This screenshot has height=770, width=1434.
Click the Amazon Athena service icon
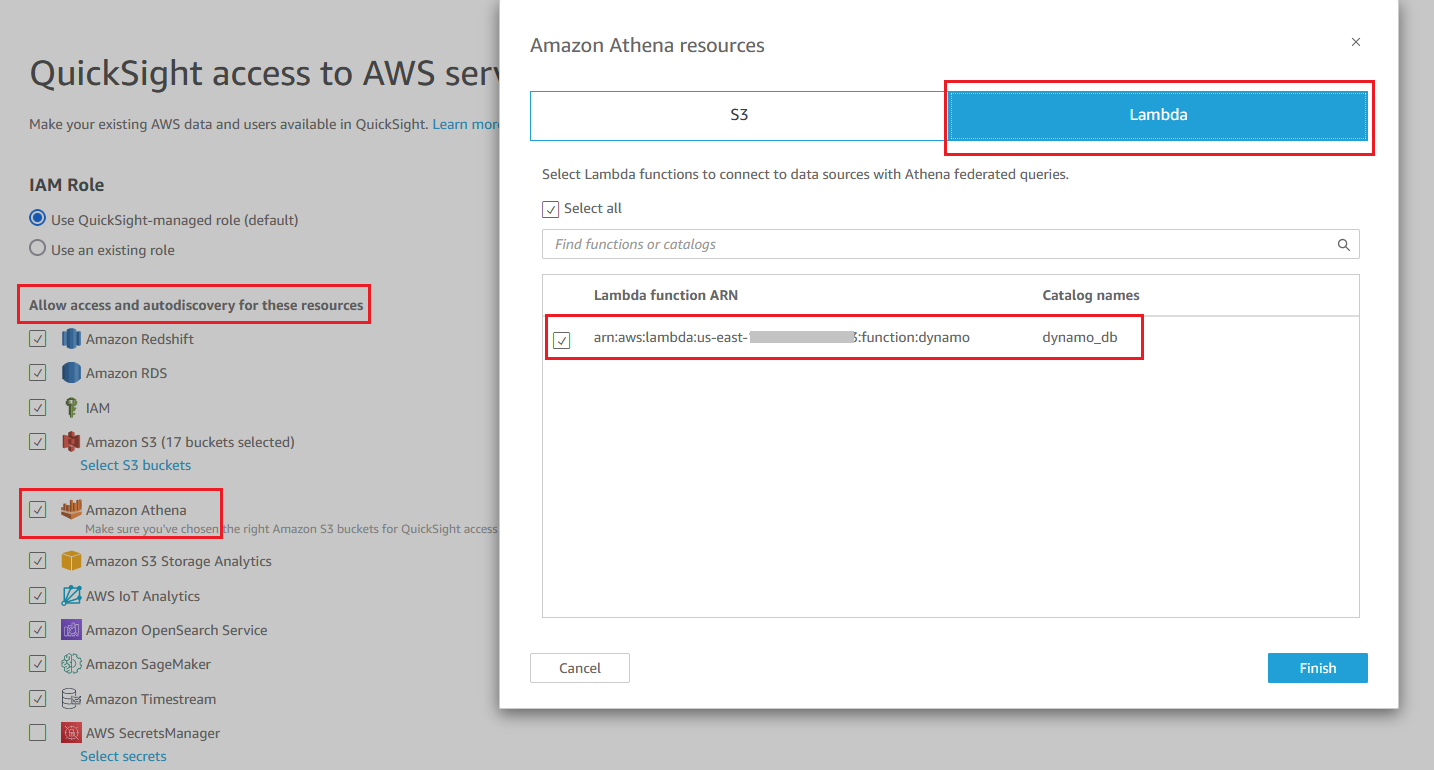(70, 509)
